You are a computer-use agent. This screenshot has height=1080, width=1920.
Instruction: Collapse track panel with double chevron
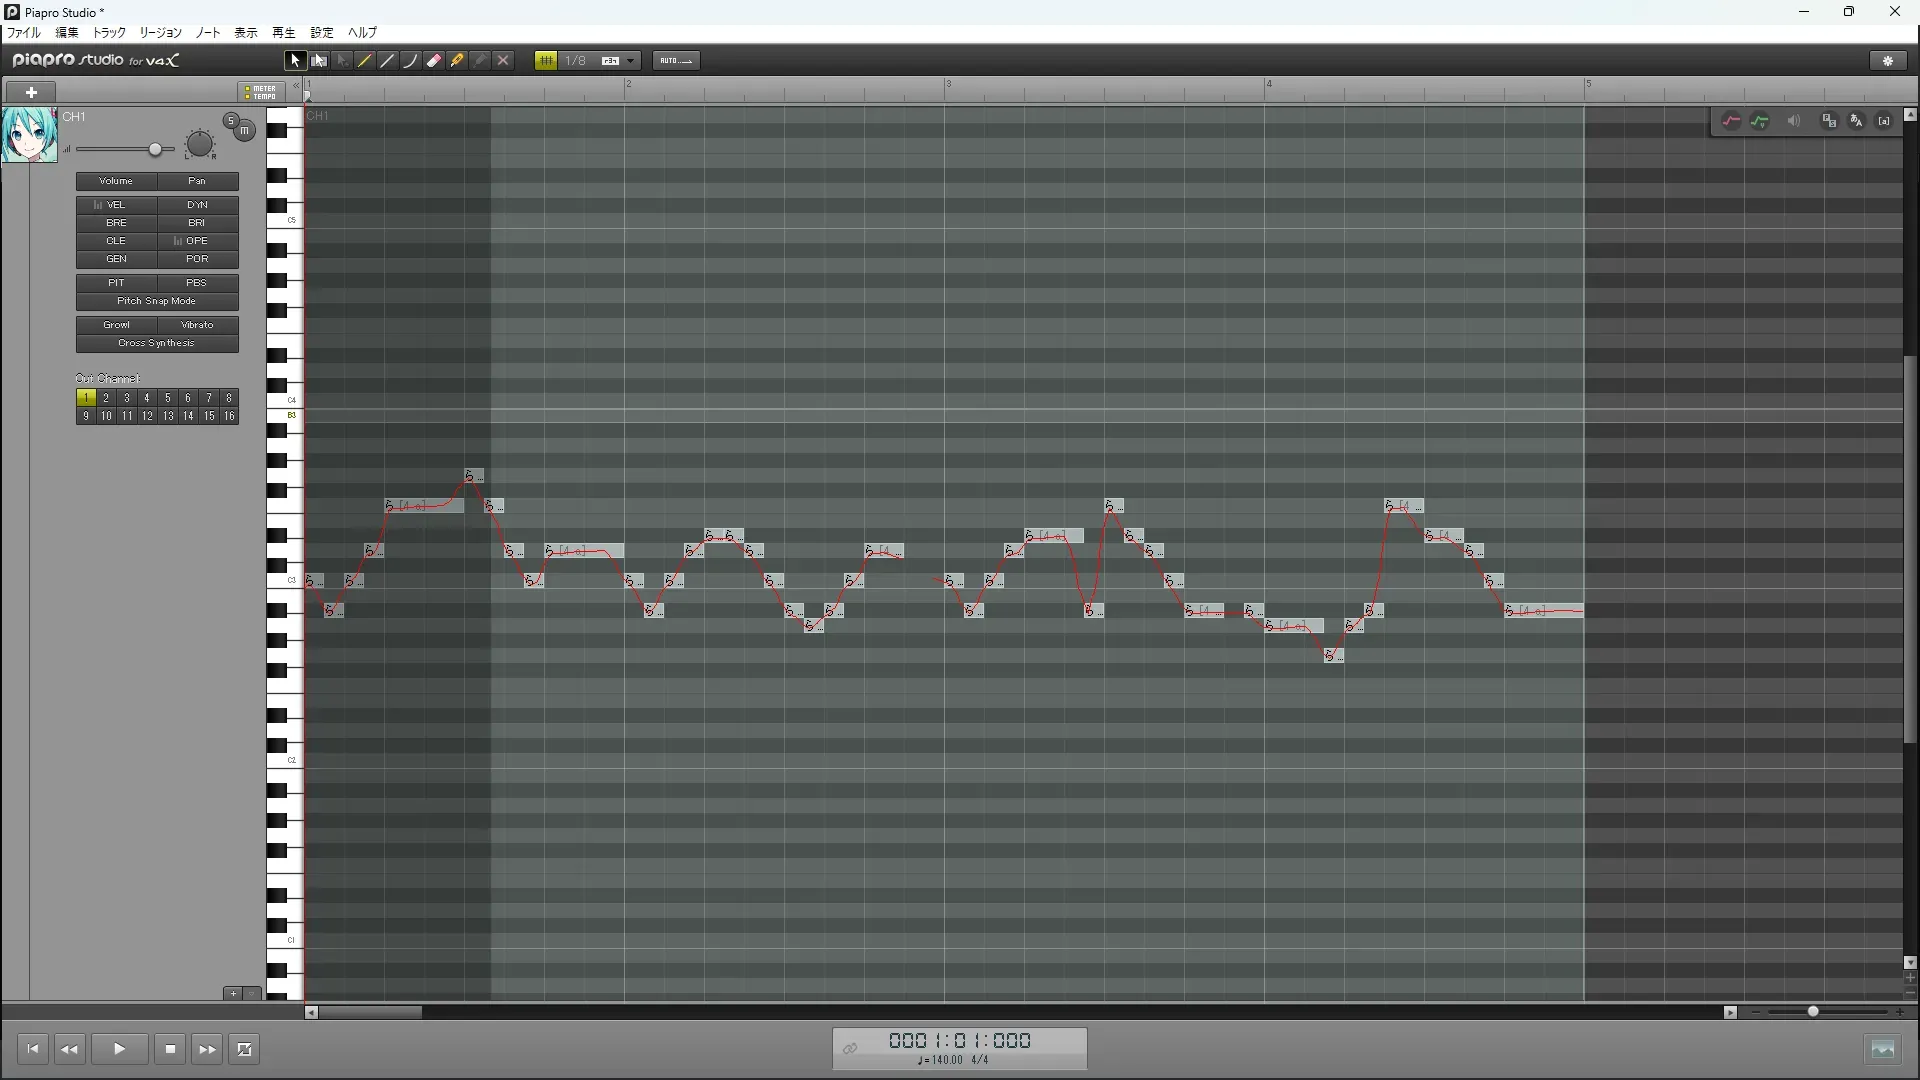(296, 86)
